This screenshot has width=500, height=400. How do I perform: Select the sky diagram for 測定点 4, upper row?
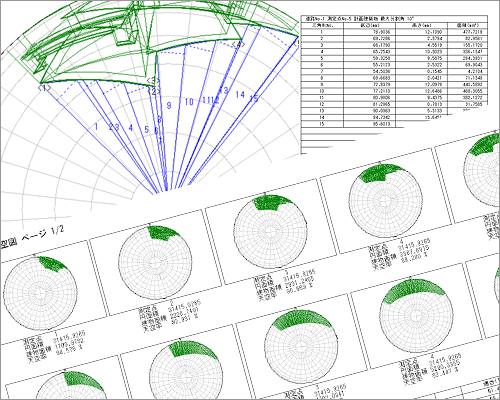tap(386, 201)
